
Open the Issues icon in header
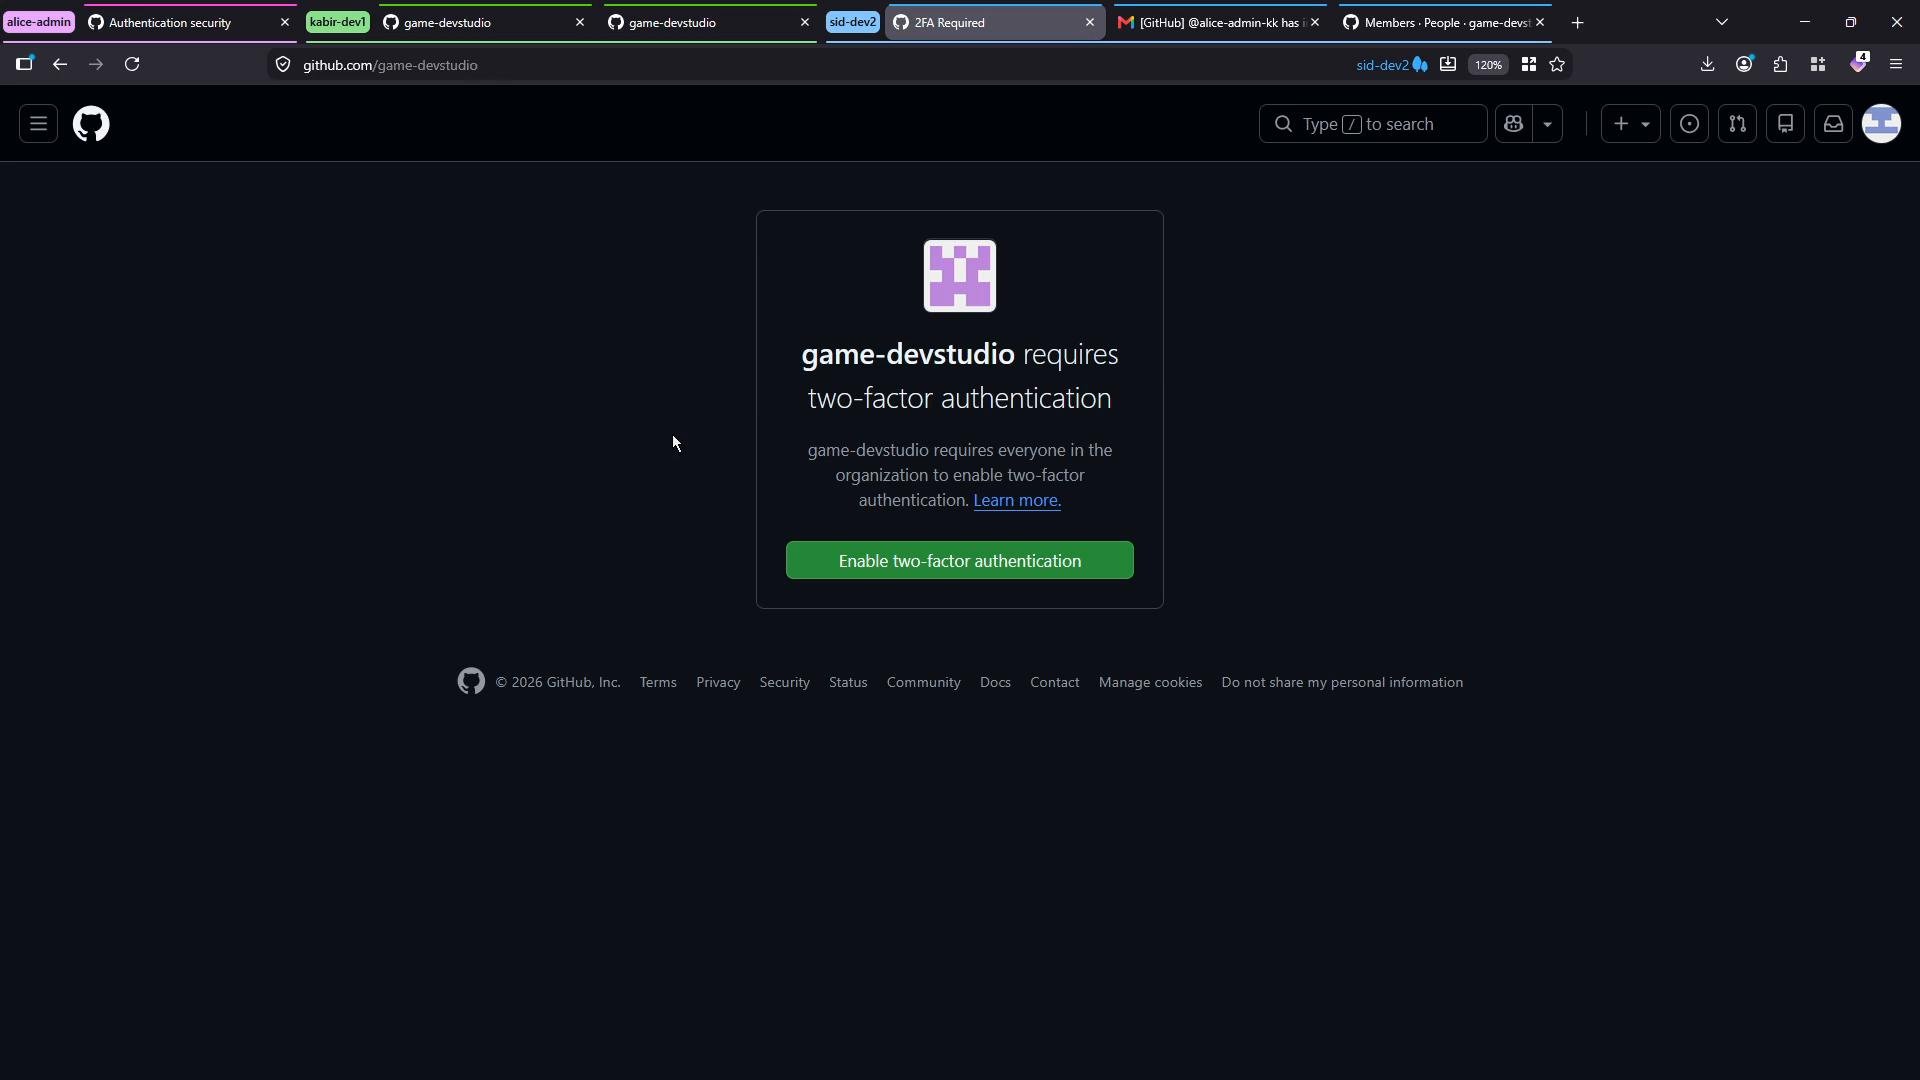(x=1689, y=124)
